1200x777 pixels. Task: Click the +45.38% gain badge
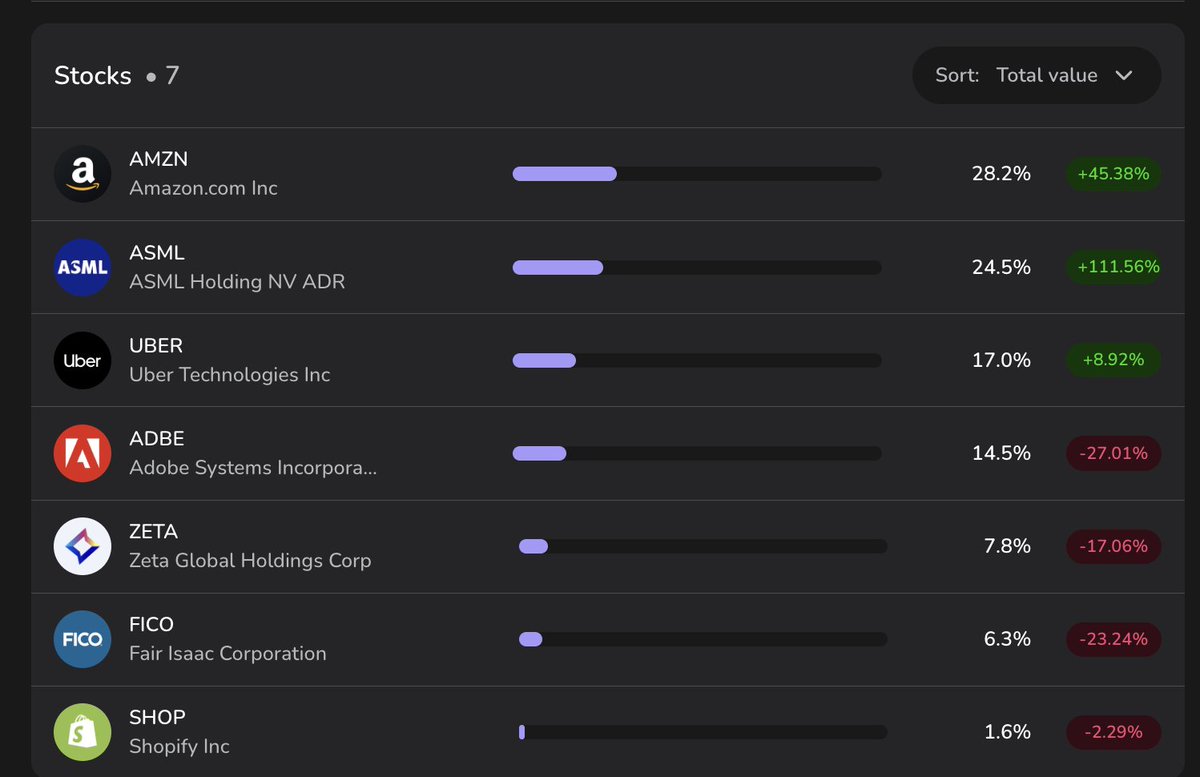(x=1113, y=174)
